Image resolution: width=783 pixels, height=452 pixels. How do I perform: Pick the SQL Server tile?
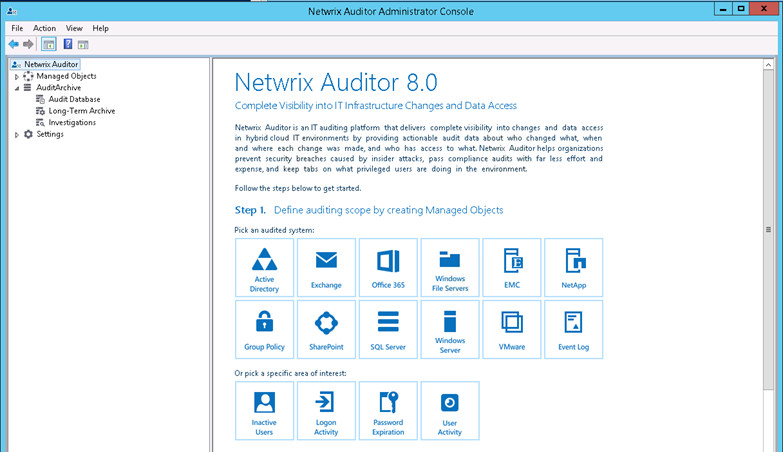pyautogui.click(x=388, y=330)
